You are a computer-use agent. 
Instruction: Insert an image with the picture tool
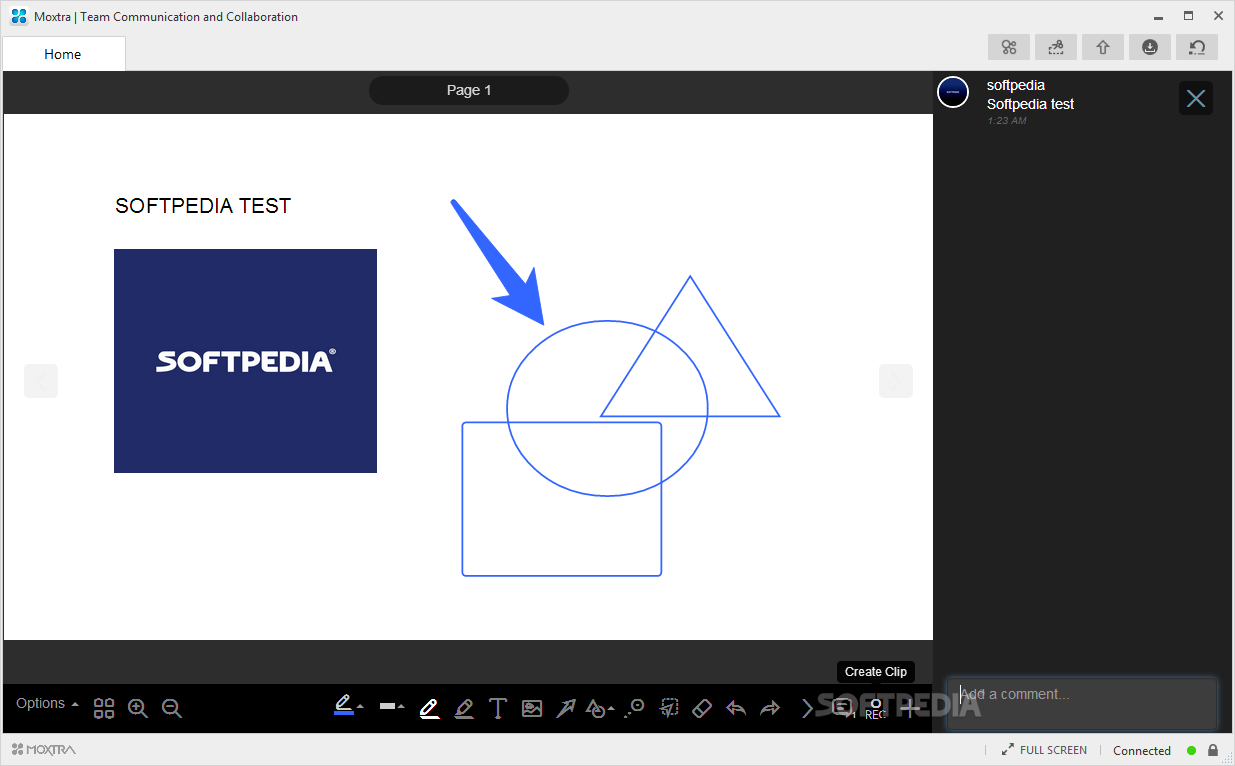532,708
